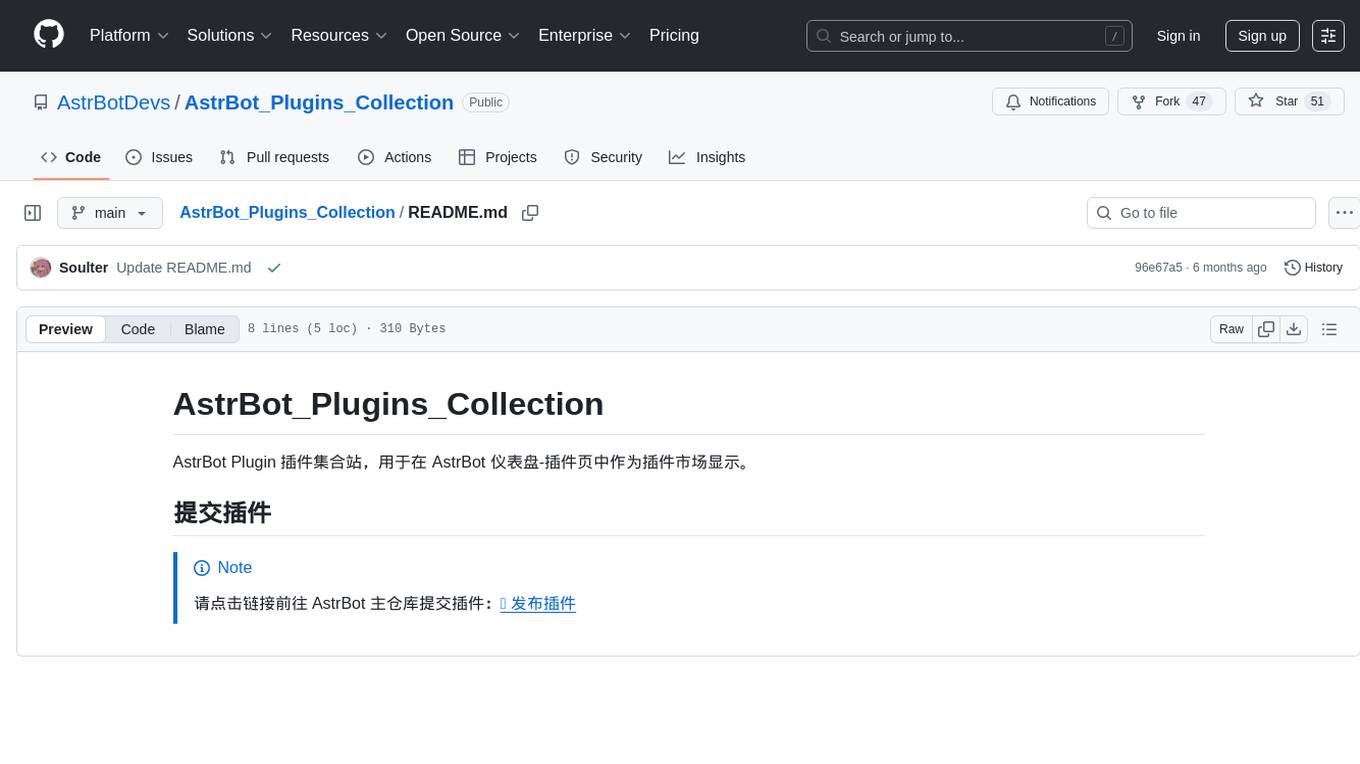1360x764 pixels.
Task: Open the Projects tab
Action: (498, 157)
